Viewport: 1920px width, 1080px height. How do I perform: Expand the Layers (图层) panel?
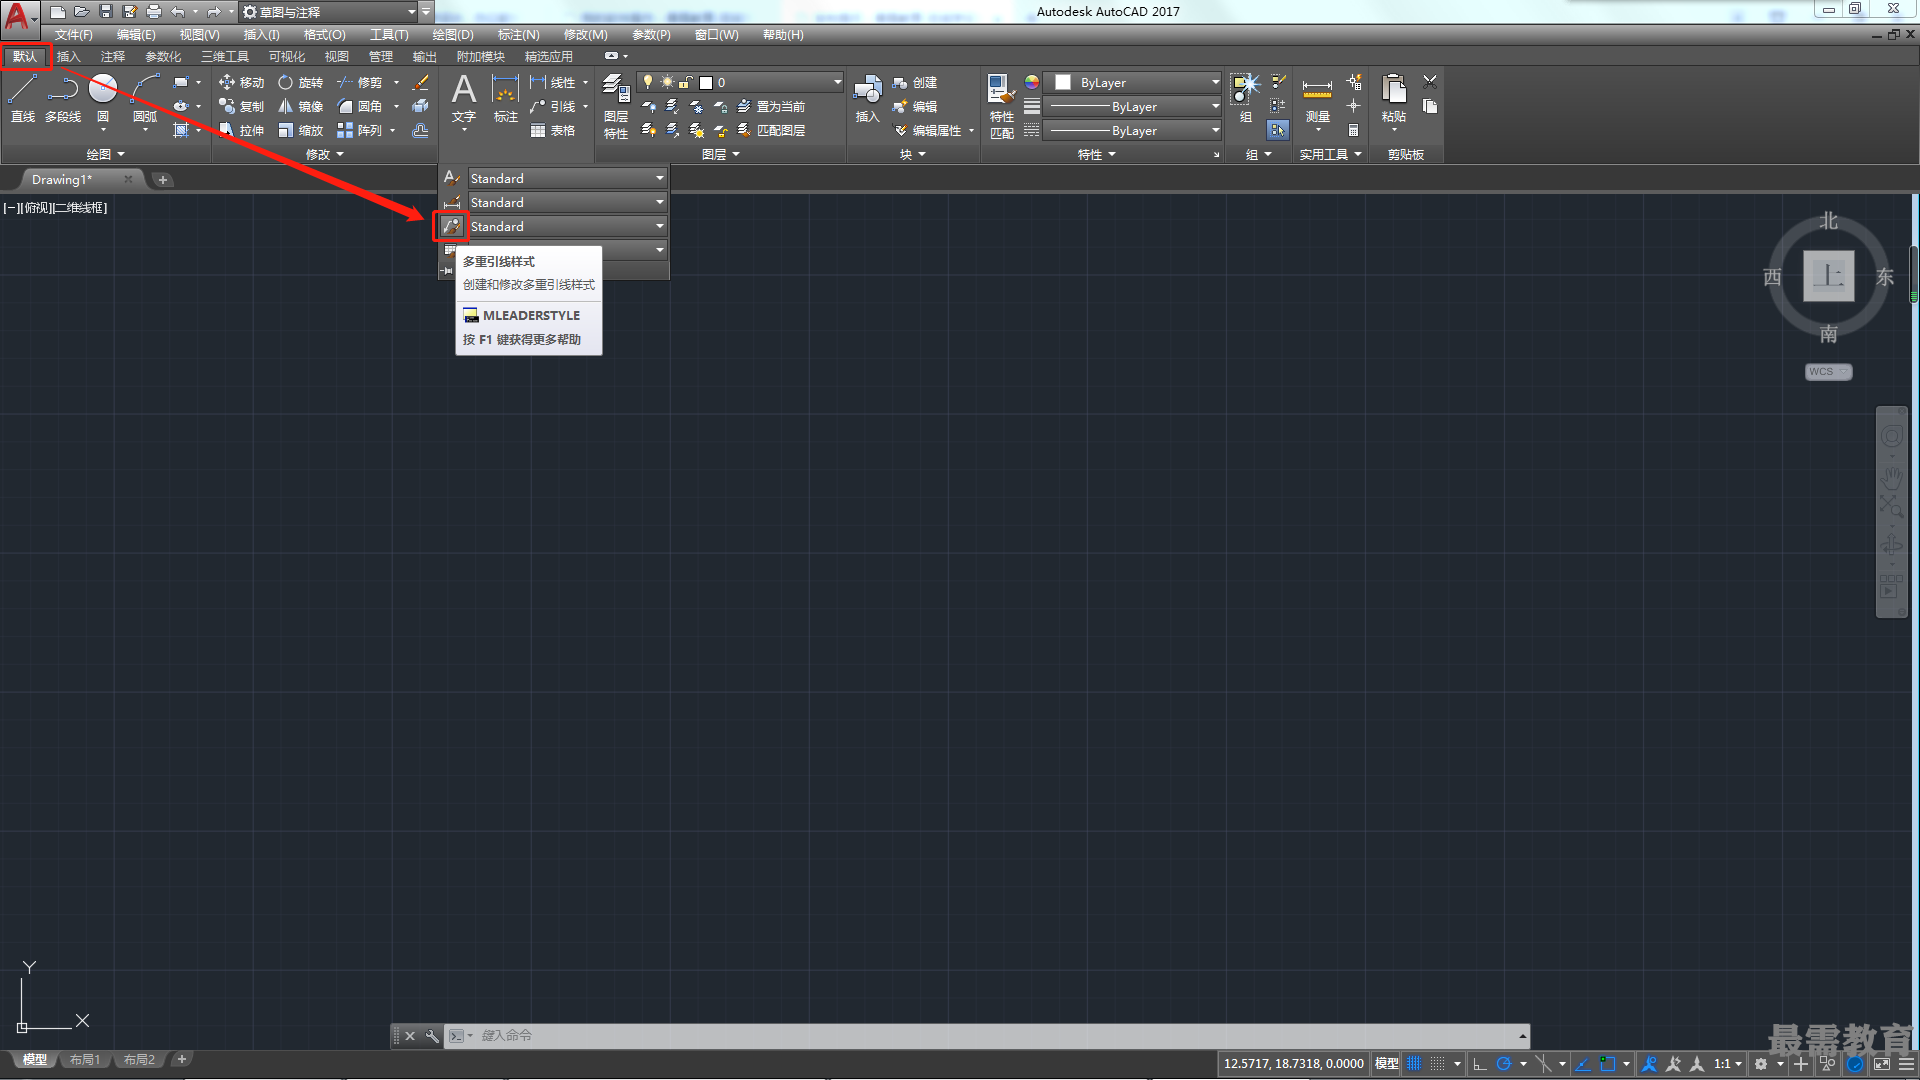[721, 154]
